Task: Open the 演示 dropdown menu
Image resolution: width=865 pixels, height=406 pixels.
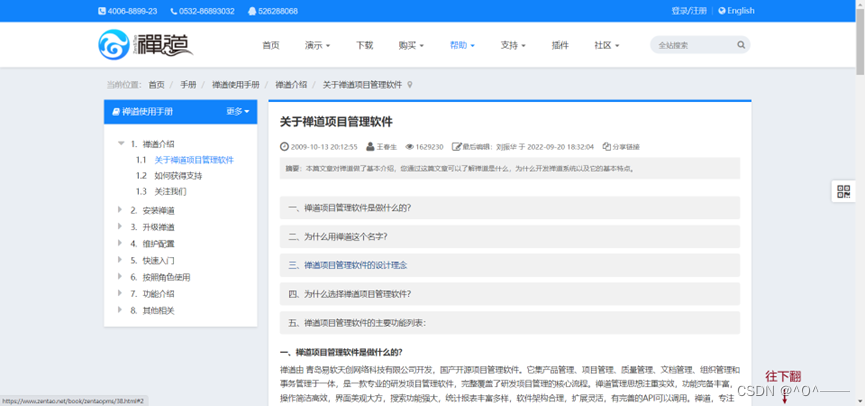Action: click(x=317, y=45)
